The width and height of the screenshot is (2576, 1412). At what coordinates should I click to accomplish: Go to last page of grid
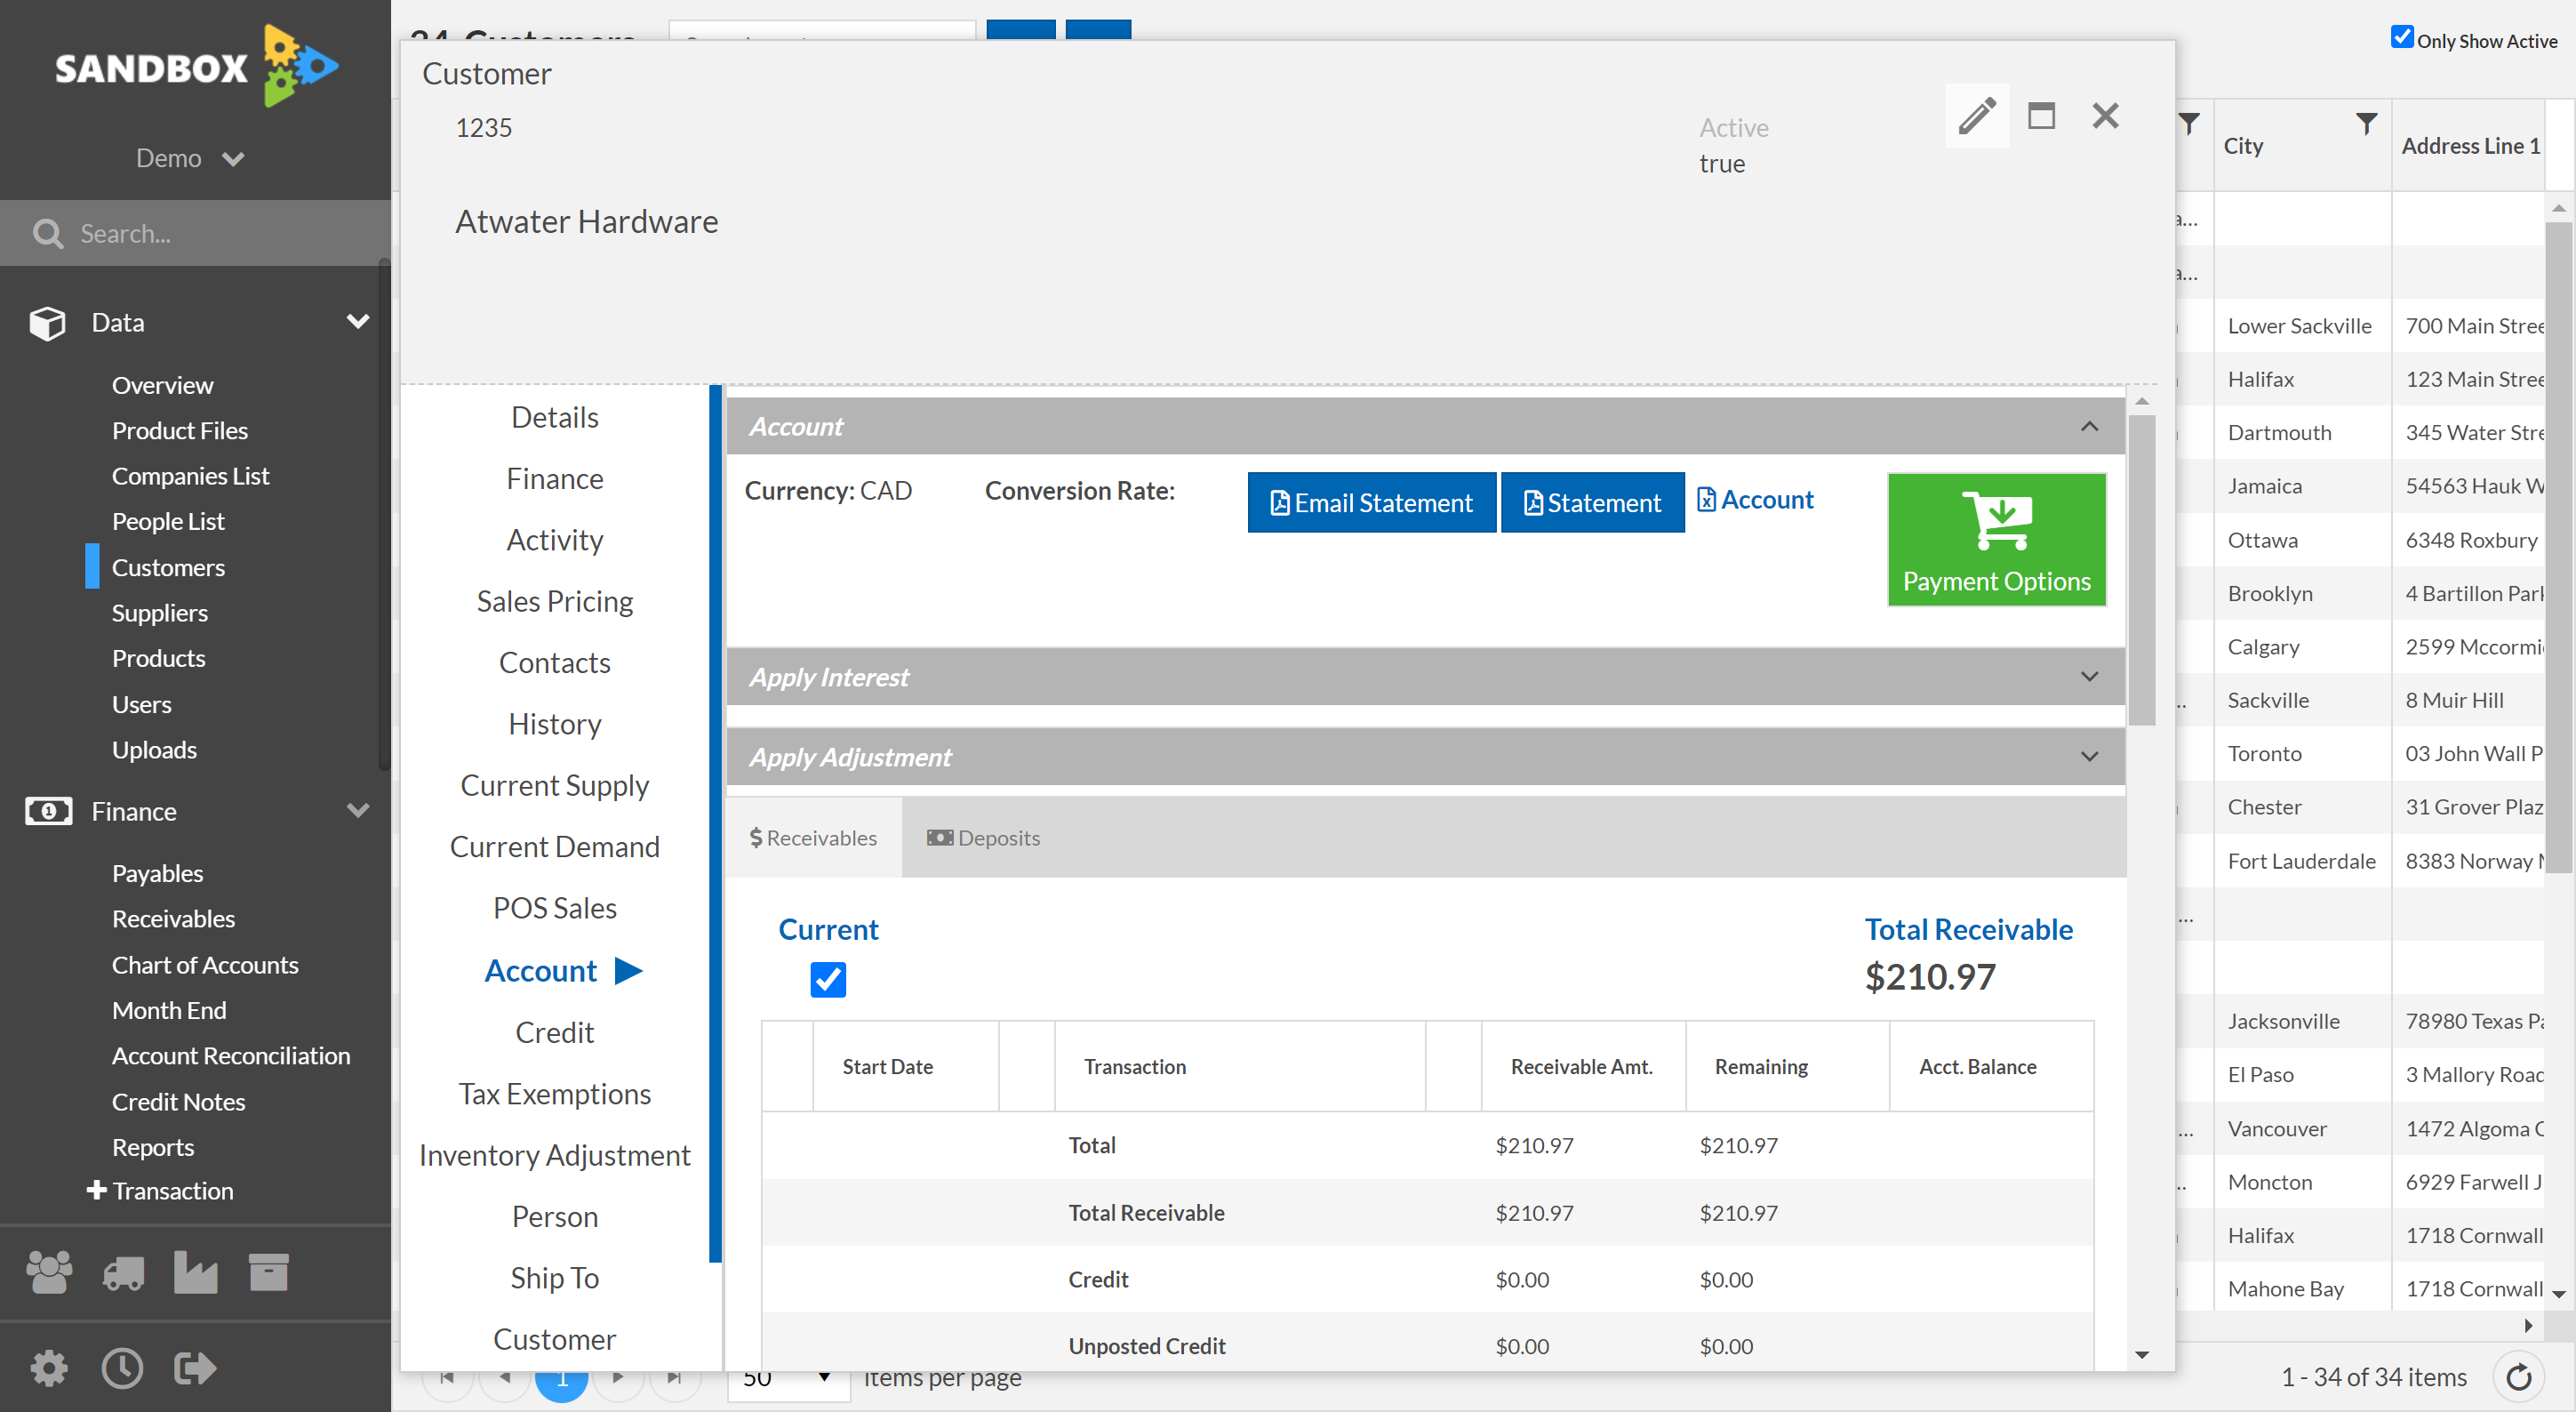(x=674, y=1378)
